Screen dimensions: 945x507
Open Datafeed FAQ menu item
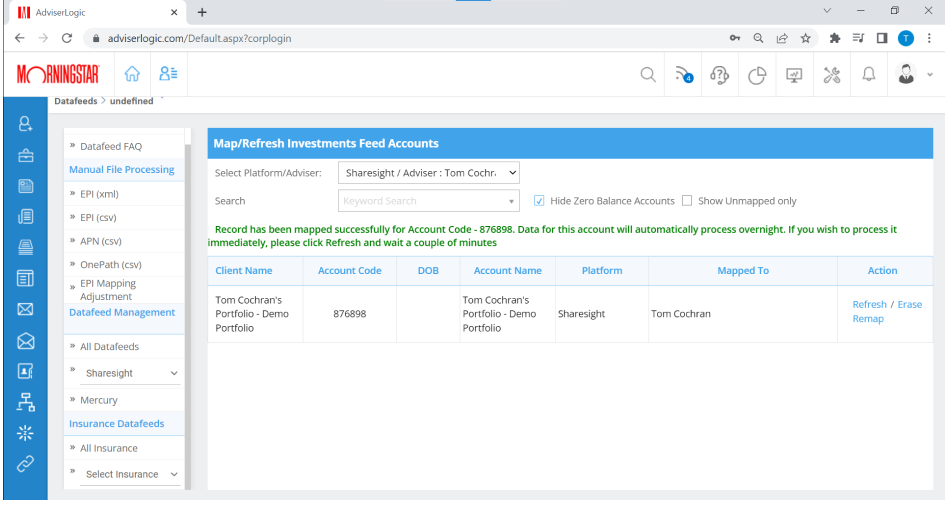[111, 146]
